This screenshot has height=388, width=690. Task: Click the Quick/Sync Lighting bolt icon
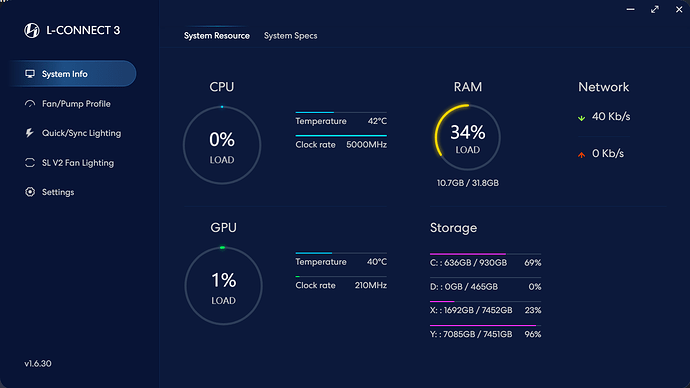pos(29,133)
